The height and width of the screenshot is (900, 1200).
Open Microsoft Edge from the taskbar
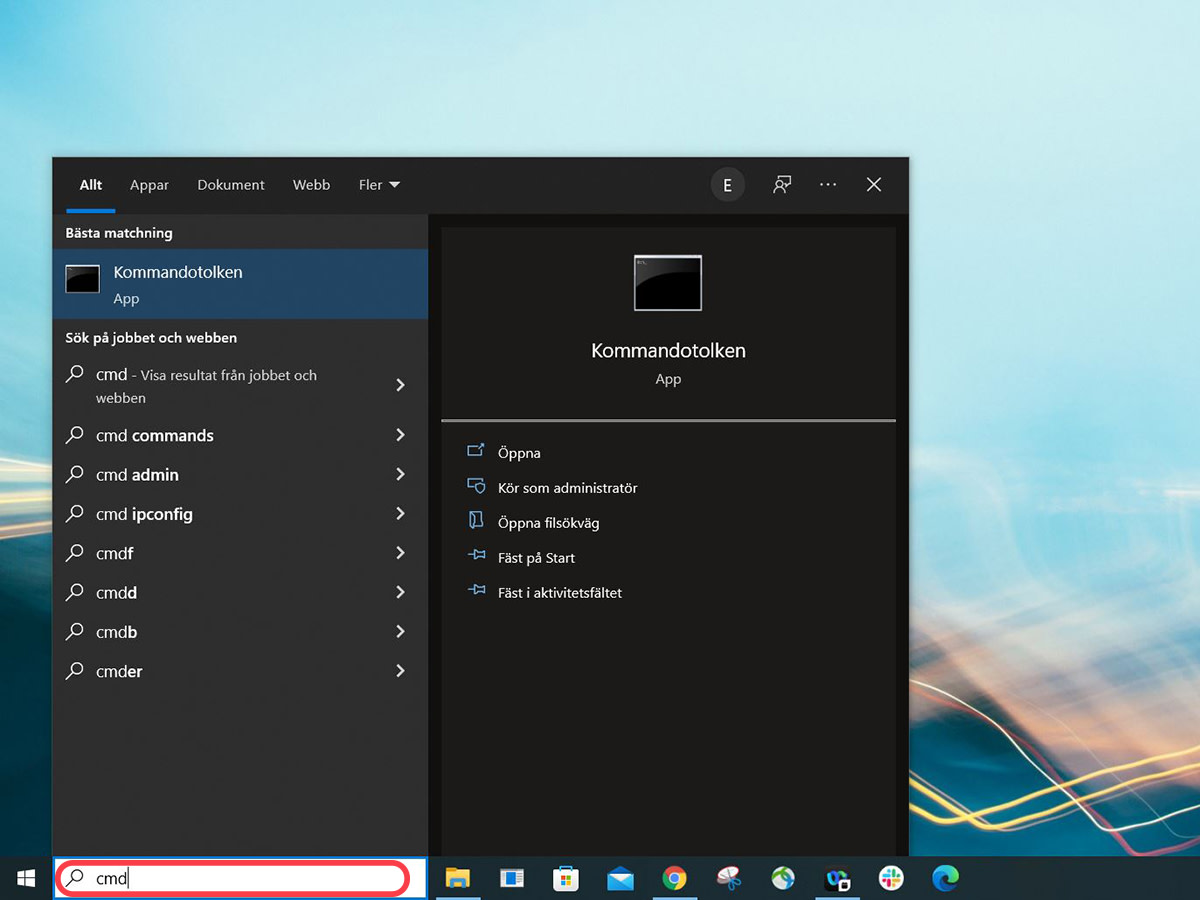coord(945,878)
